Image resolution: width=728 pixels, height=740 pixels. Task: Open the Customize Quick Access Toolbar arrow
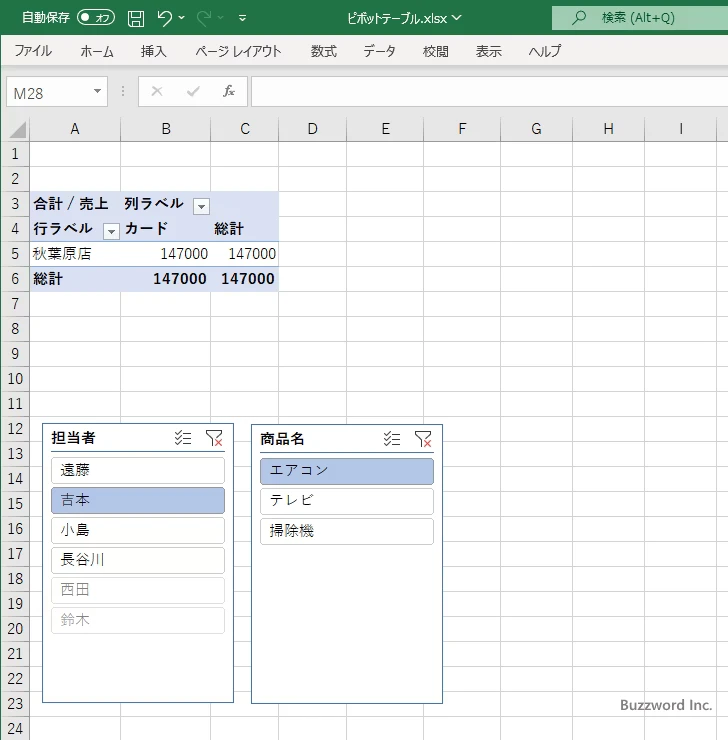coord(243,18)
